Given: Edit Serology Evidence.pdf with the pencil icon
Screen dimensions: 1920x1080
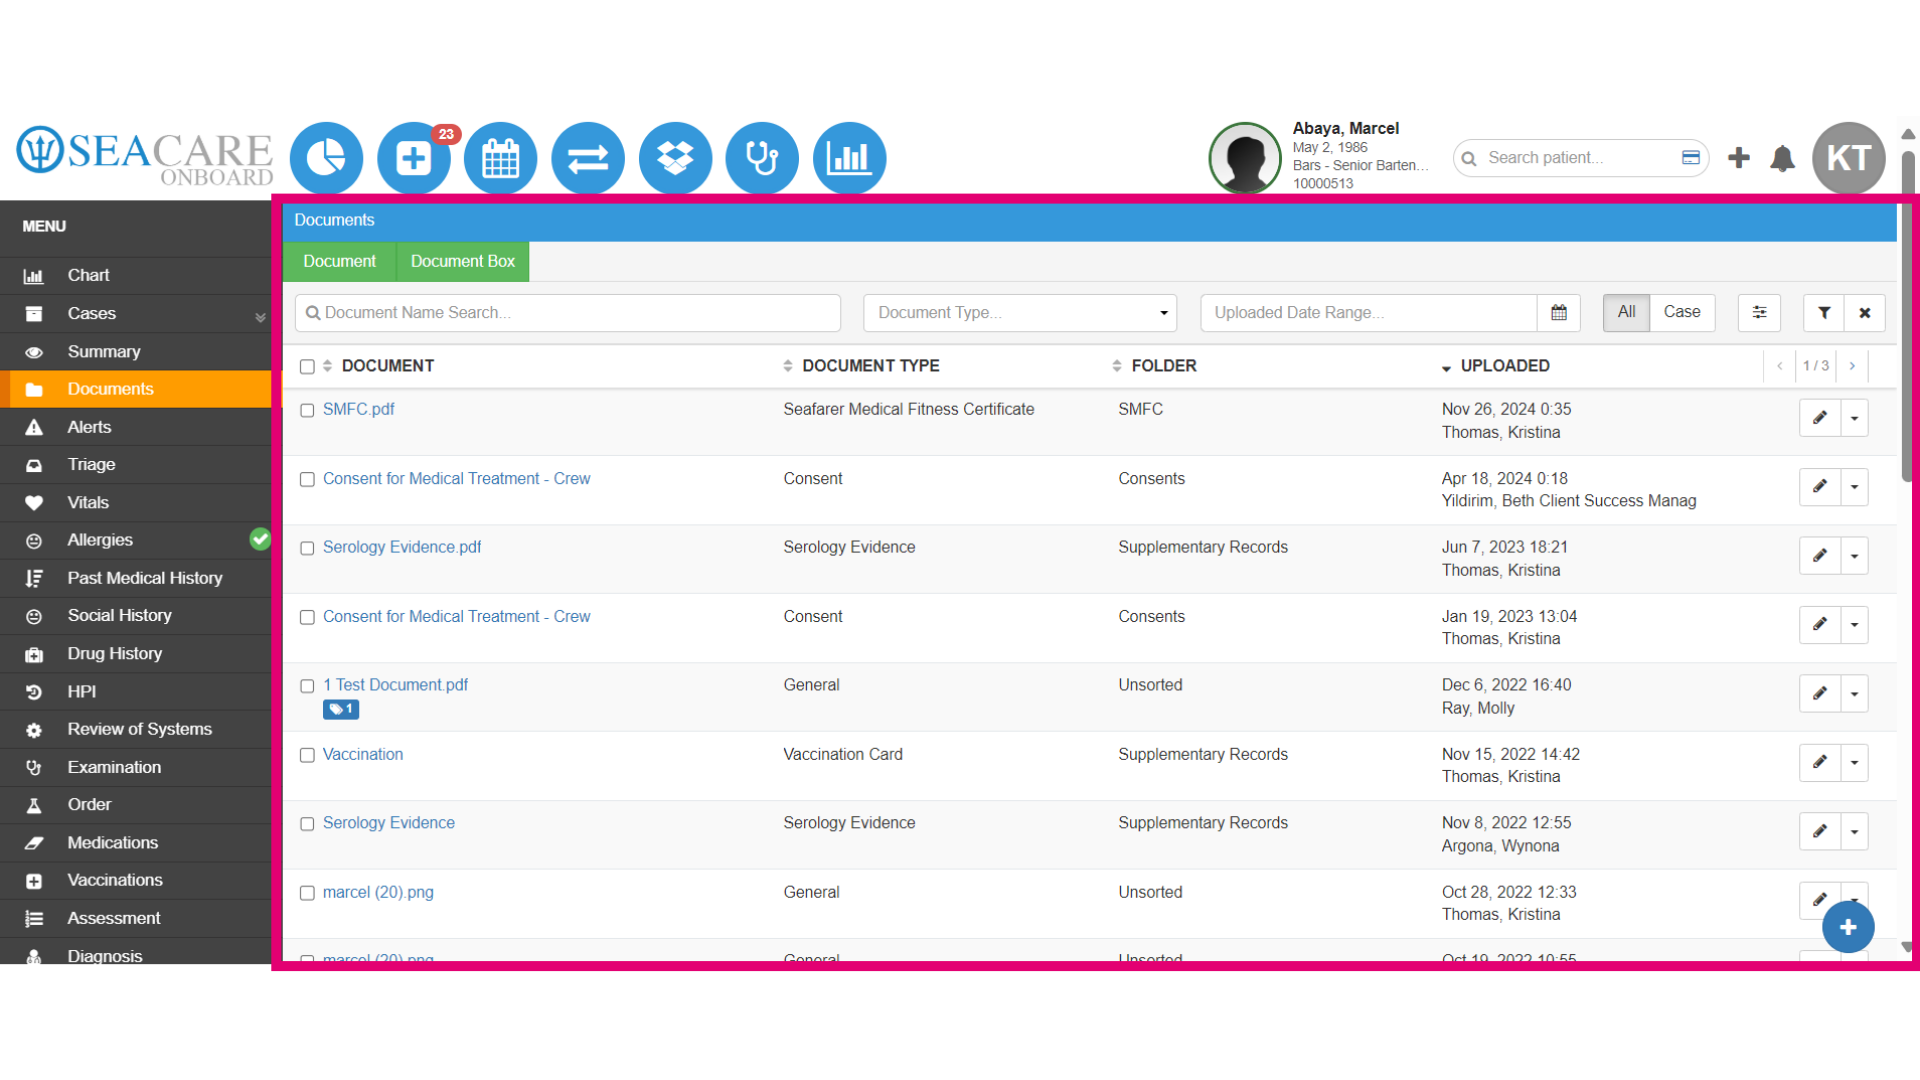Looking at the screenshot, I should [1820, 556].
